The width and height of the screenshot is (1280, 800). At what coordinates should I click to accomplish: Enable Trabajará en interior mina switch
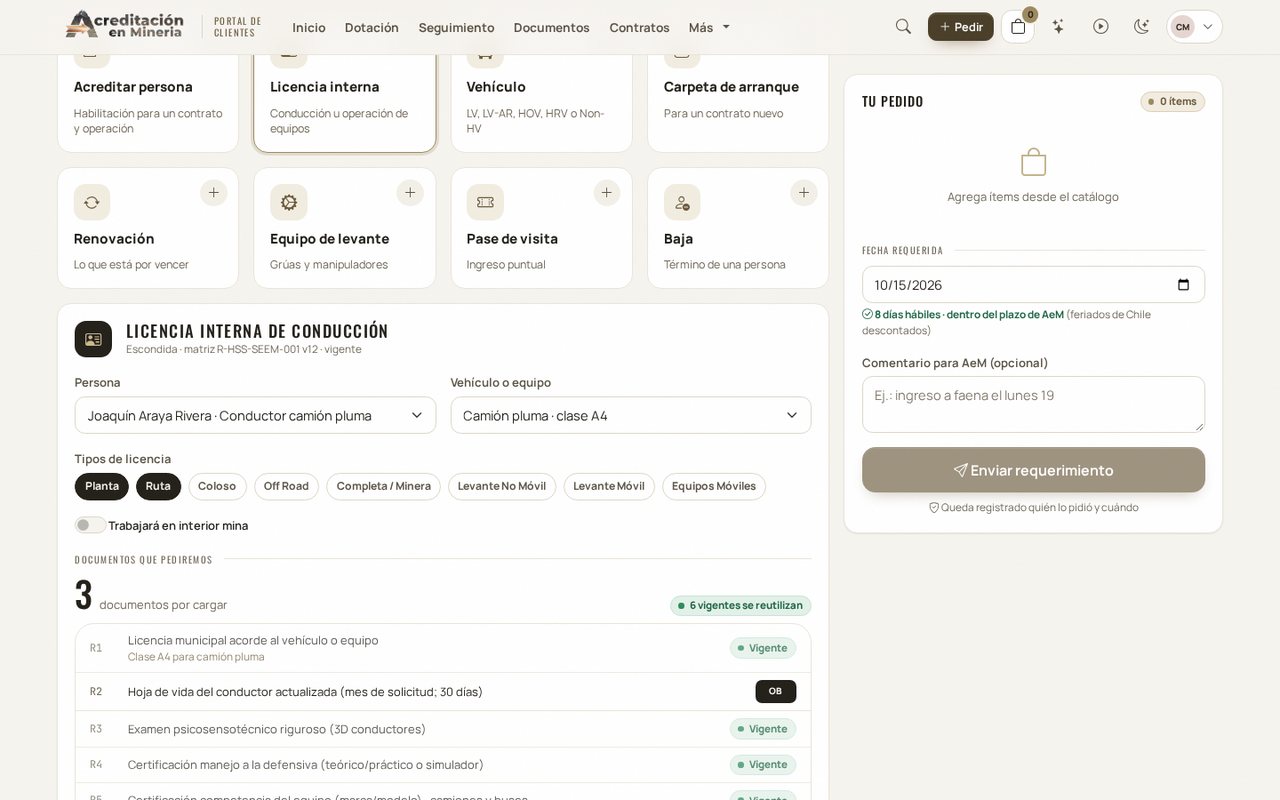click(90, 525)
